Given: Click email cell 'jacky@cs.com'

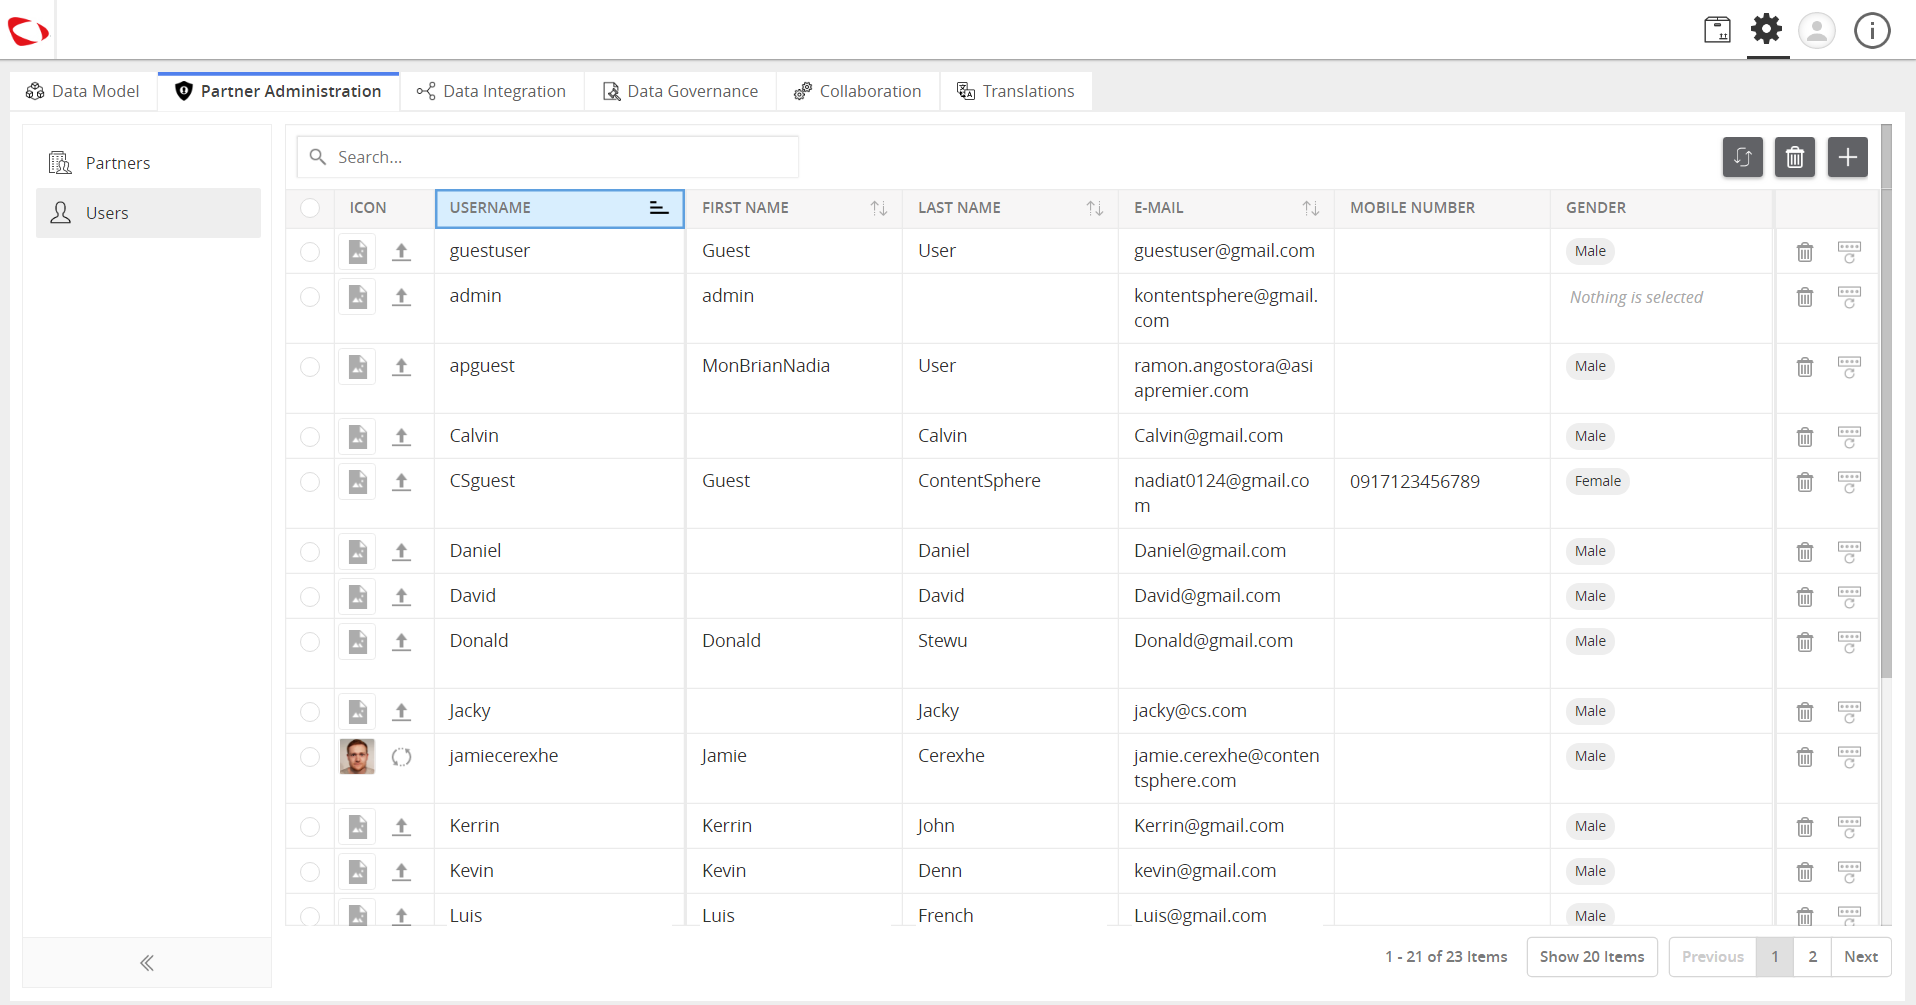Looking at the screenshot, I should [1190, 711].
